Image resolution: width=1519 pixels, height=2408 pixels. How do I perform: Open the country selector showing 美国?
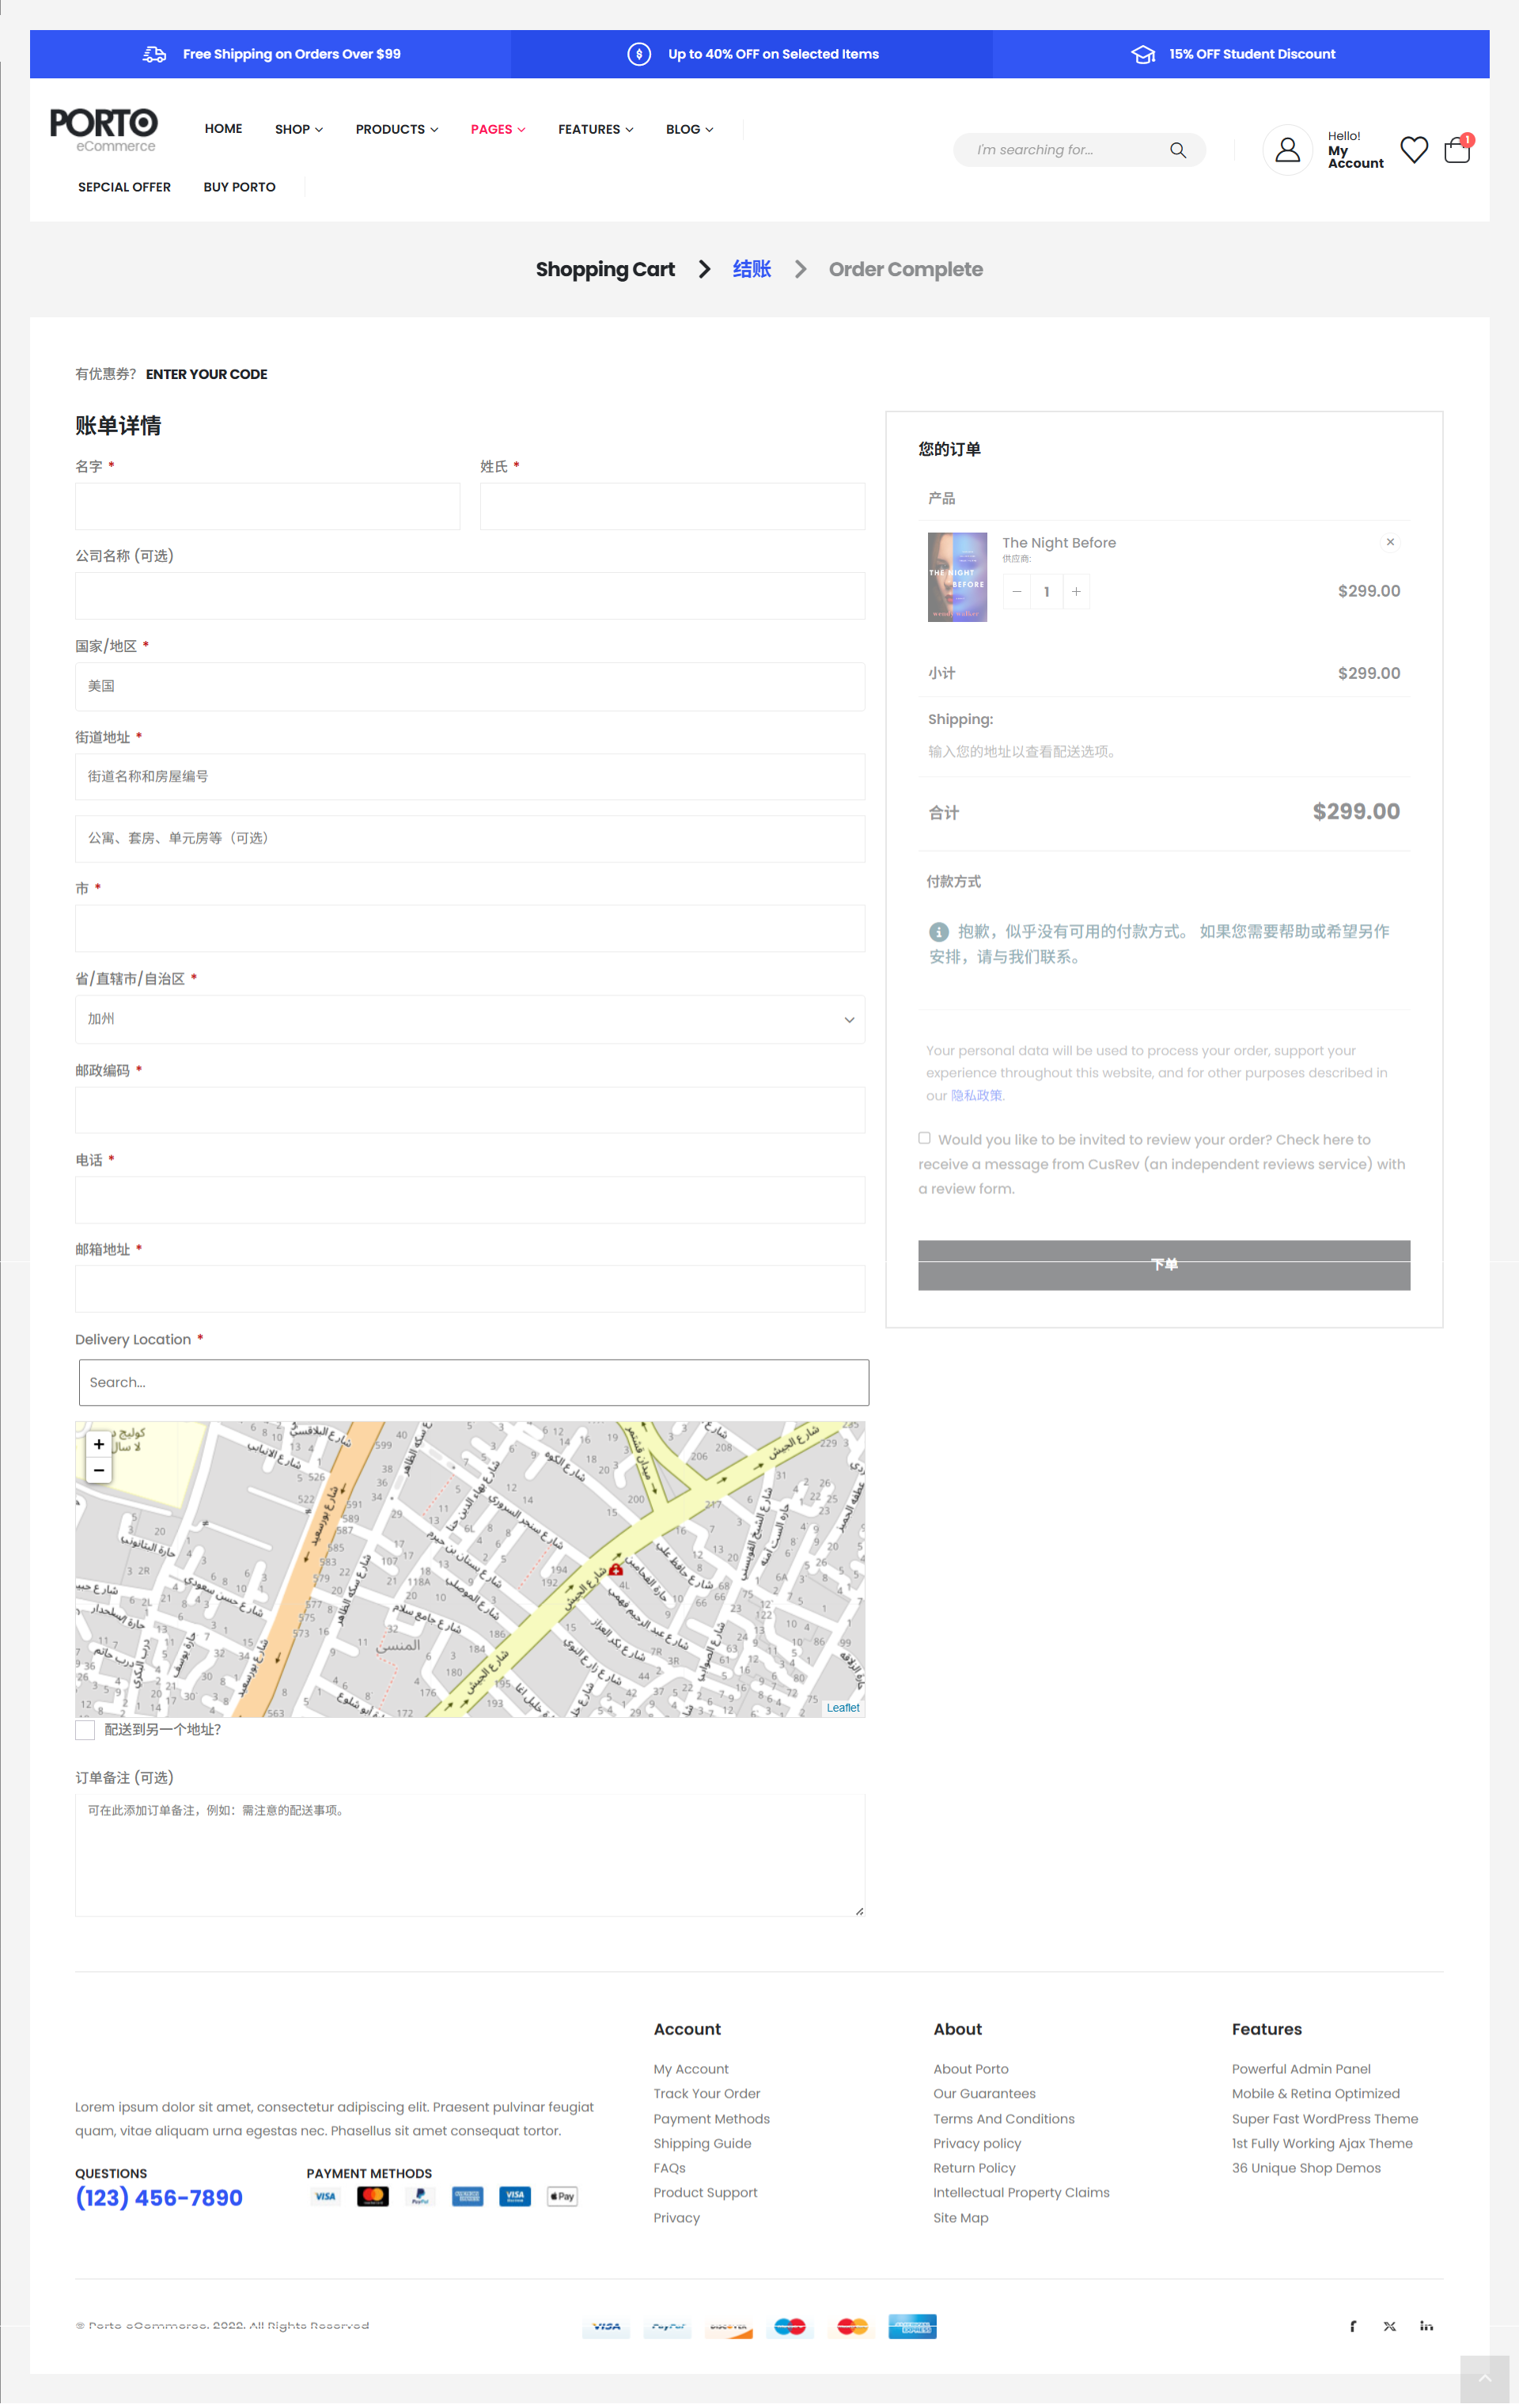[470, 686]
